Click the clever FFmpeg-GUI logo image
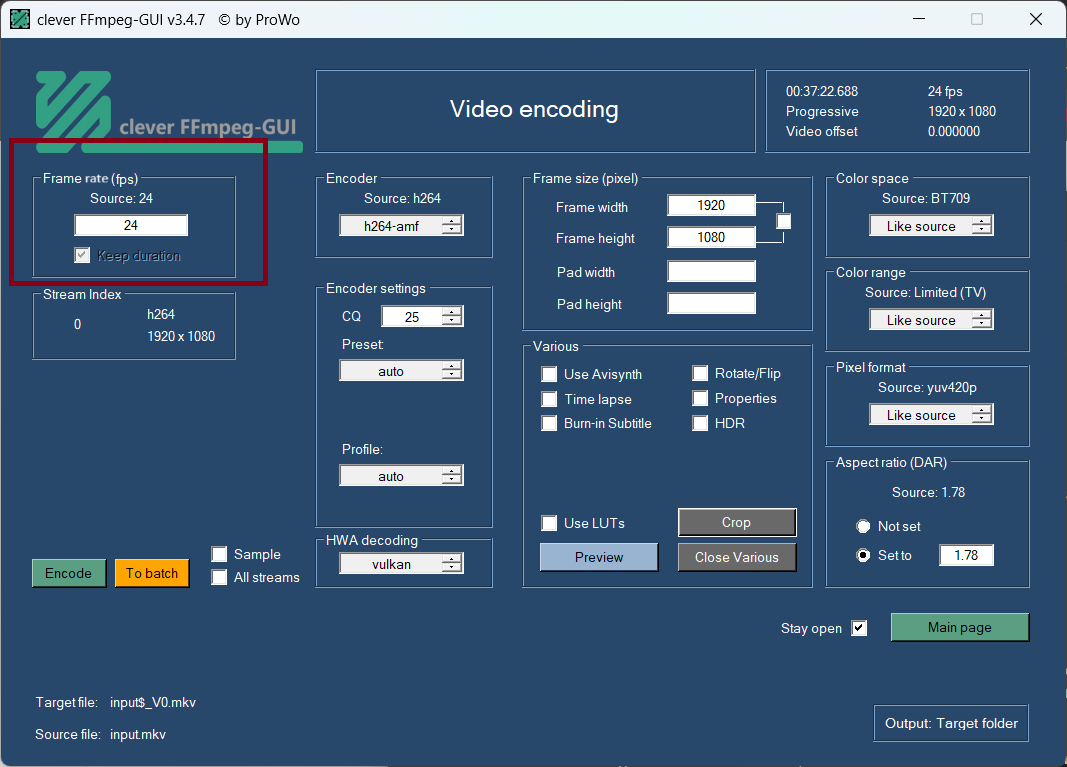Image resolution: width=1067 pixels, height=767 pixels. point(169,112)
